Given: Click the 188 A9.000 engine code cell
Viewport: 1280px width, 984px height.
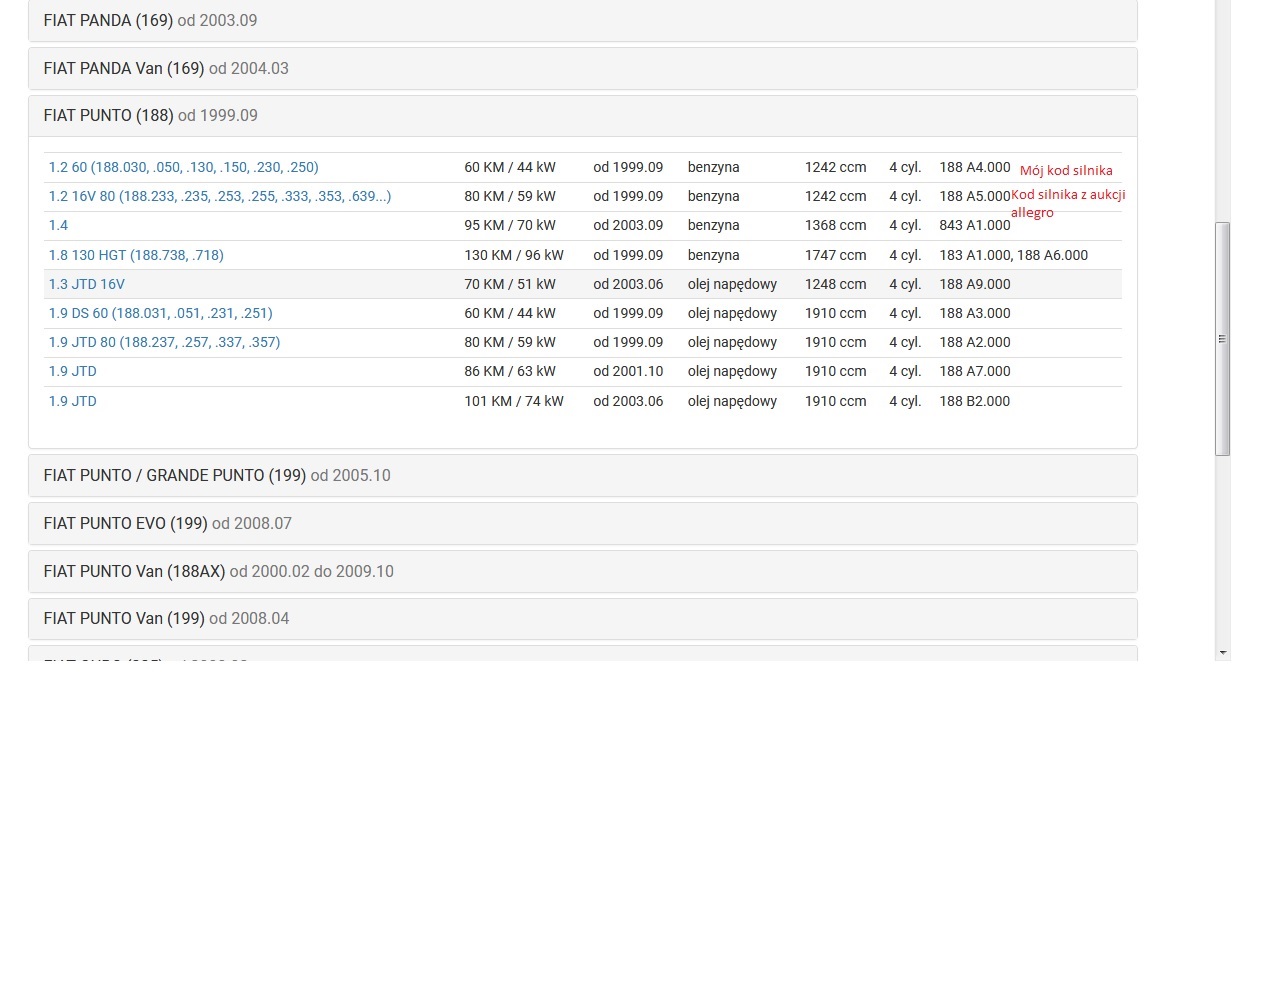Looking at the screenshot, I should click(974, 284).
